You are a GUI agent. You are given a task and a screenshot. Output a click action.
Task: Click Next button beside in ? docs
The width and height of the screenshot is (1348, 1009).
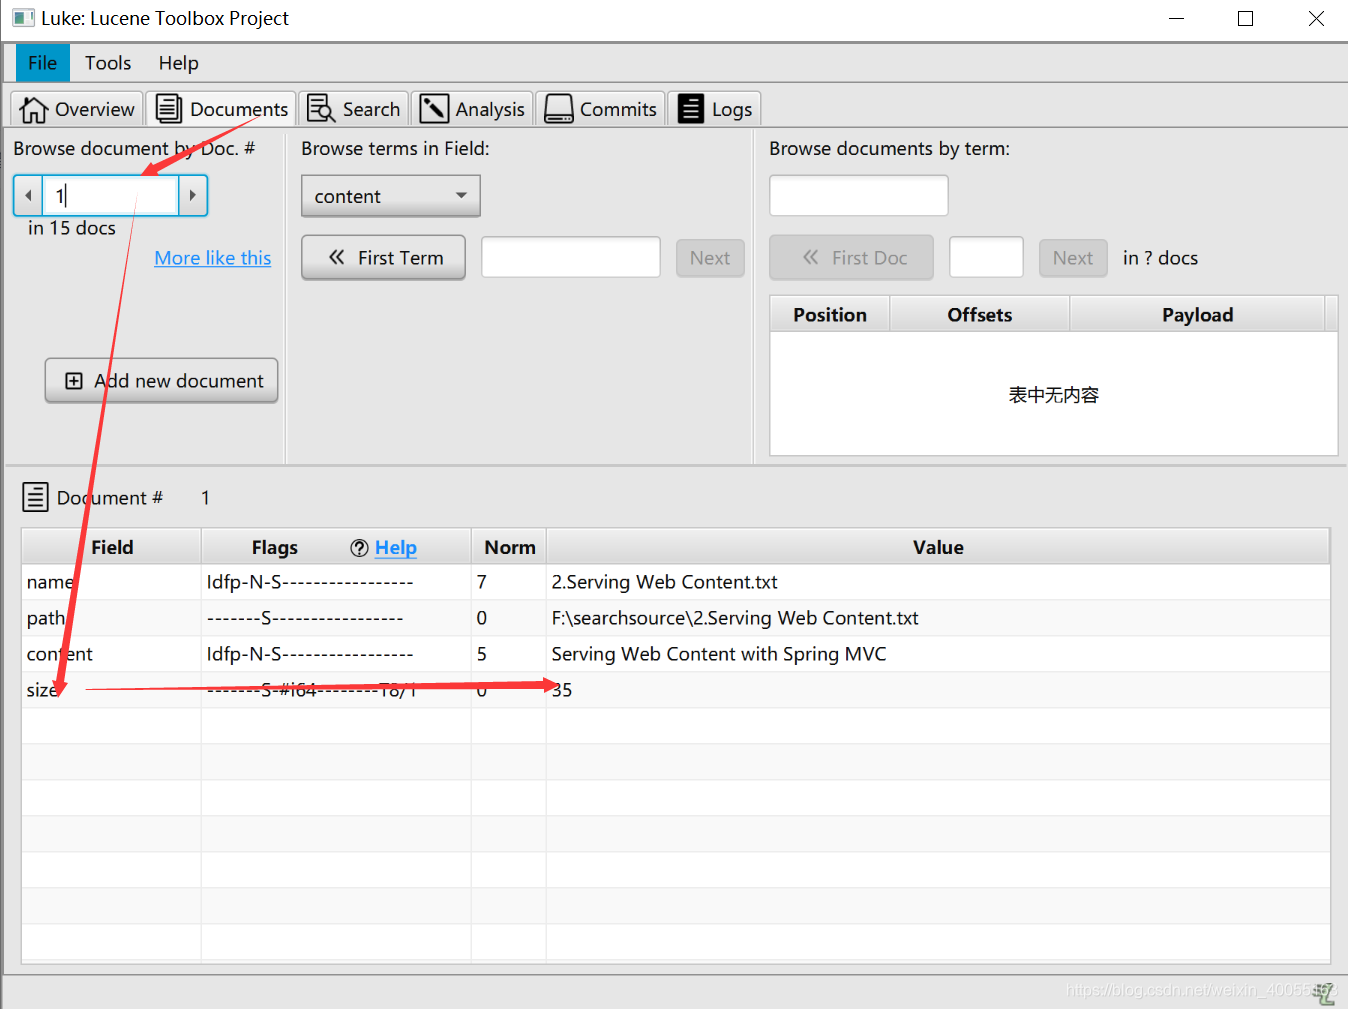[x=1073, y=258]
